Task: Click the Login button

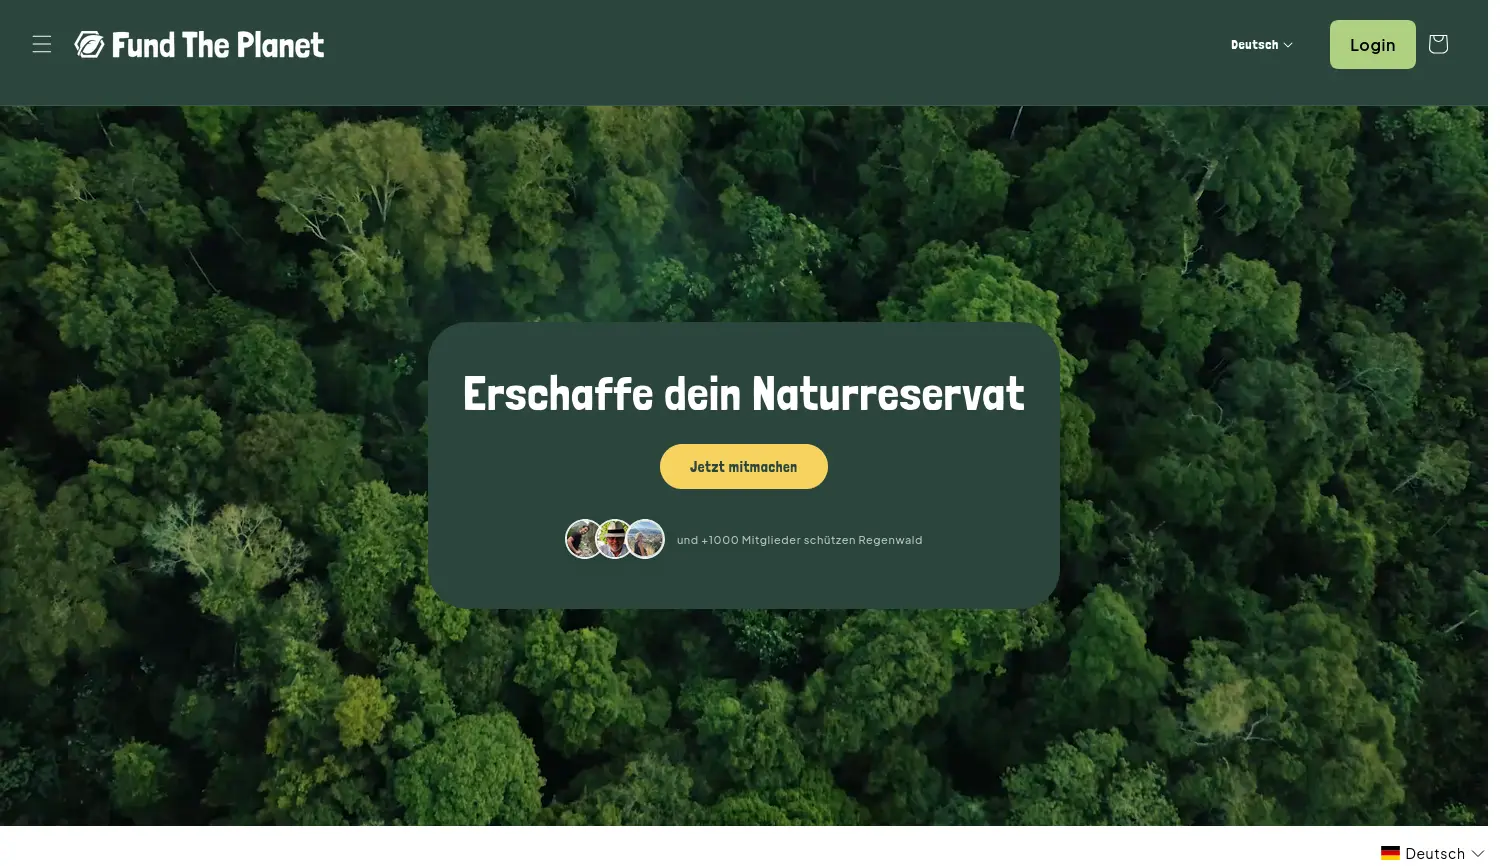Action: (1372, 44)
